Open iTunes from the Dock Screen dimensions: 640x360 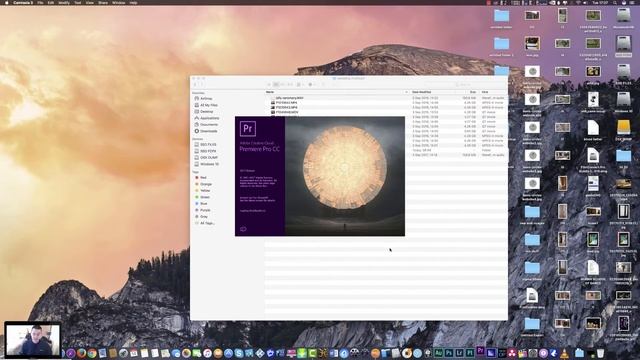click(207, 353)
